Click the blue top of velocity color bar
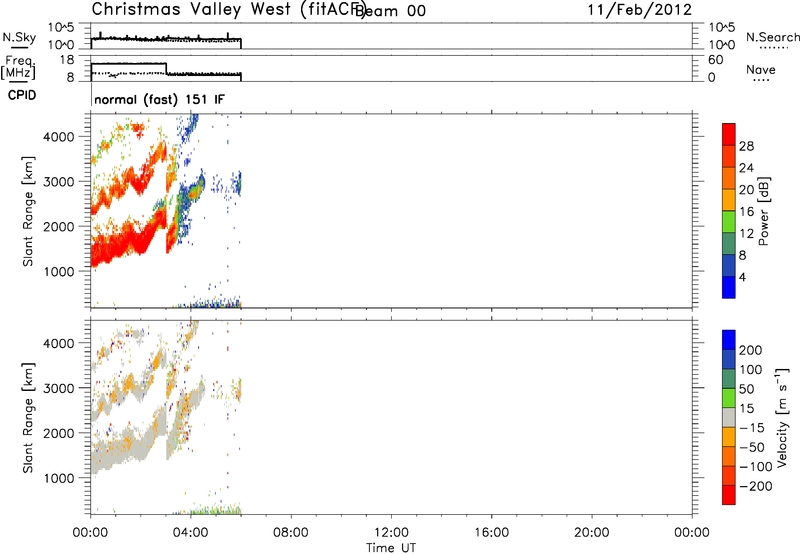 pos(729,340)
